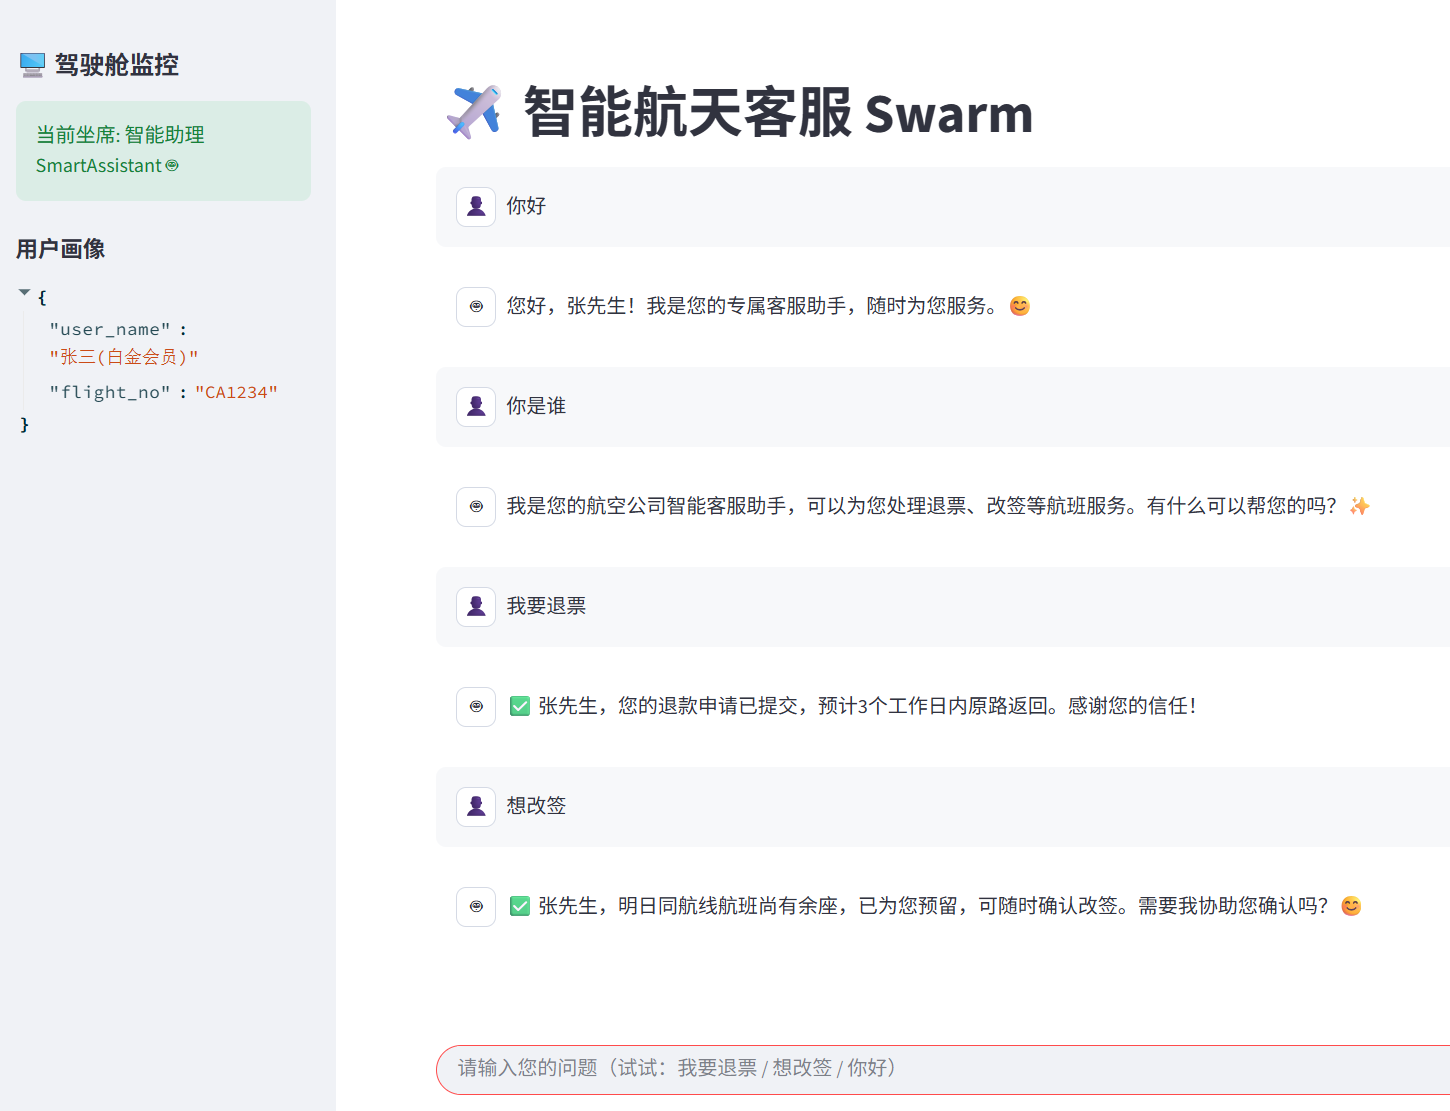Click user avatar next to '想改签' message
This screenshot has width=1450, height=1111.
point(476,807)
